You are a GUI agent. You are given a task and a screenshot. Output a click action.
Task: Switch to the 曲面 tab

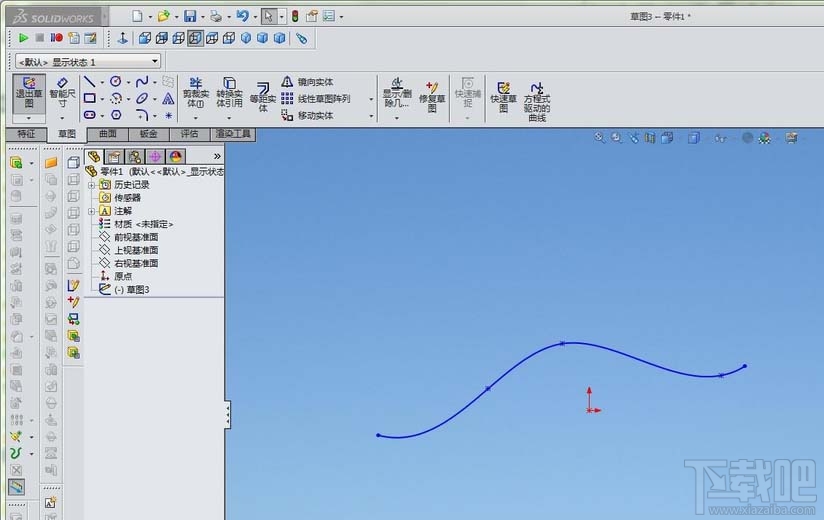click(x=108, y=134)
